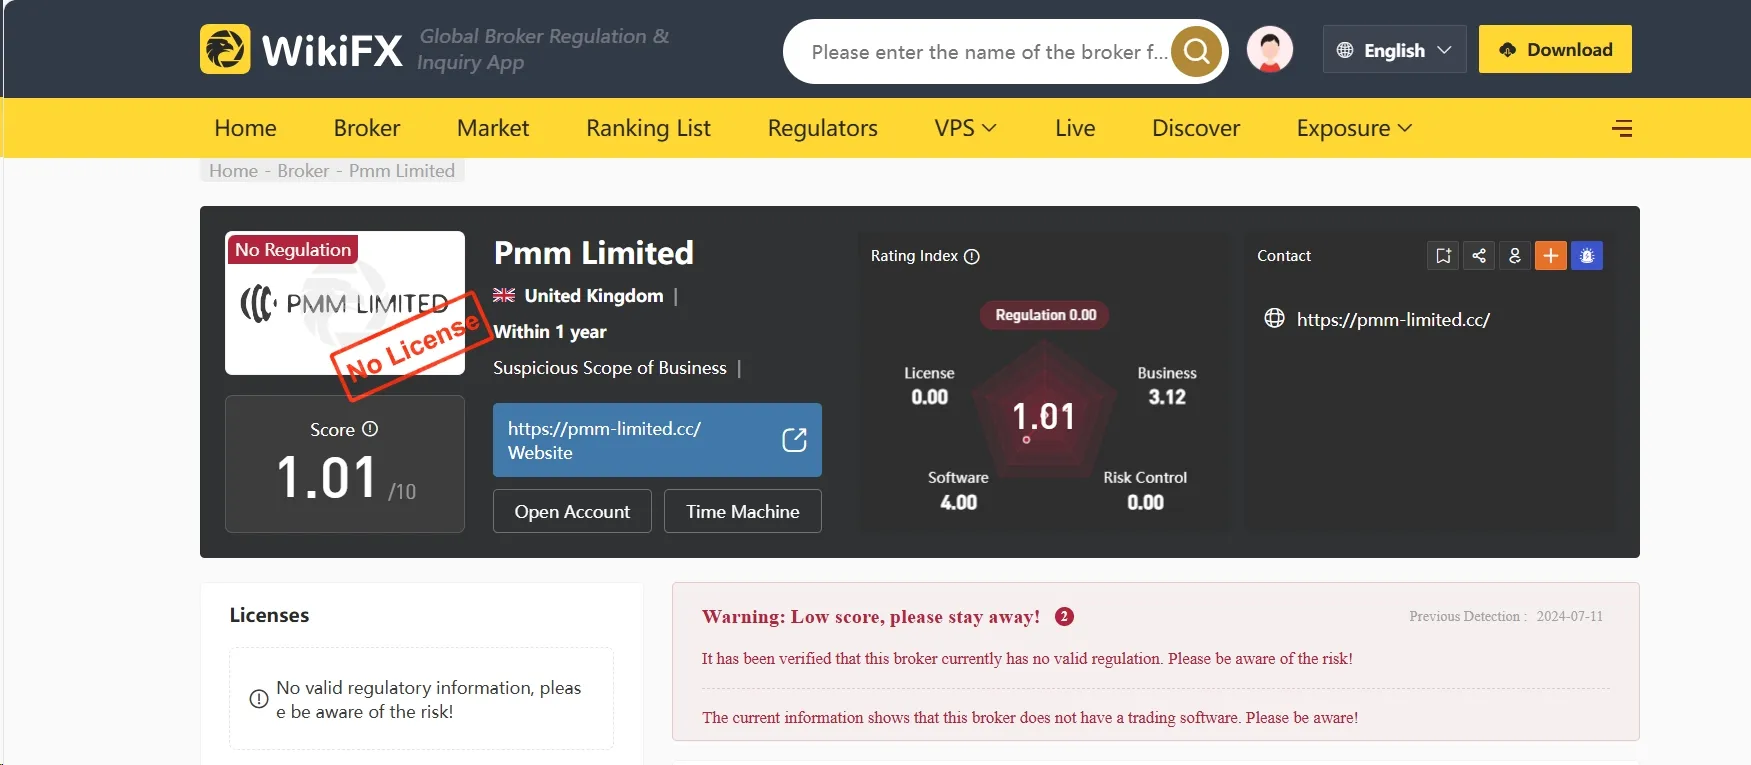Click the Rating Index info icon
Image resolution: width=1751 pixels, height=765 pixels.
pyautogui.click(x=972, y=257)
